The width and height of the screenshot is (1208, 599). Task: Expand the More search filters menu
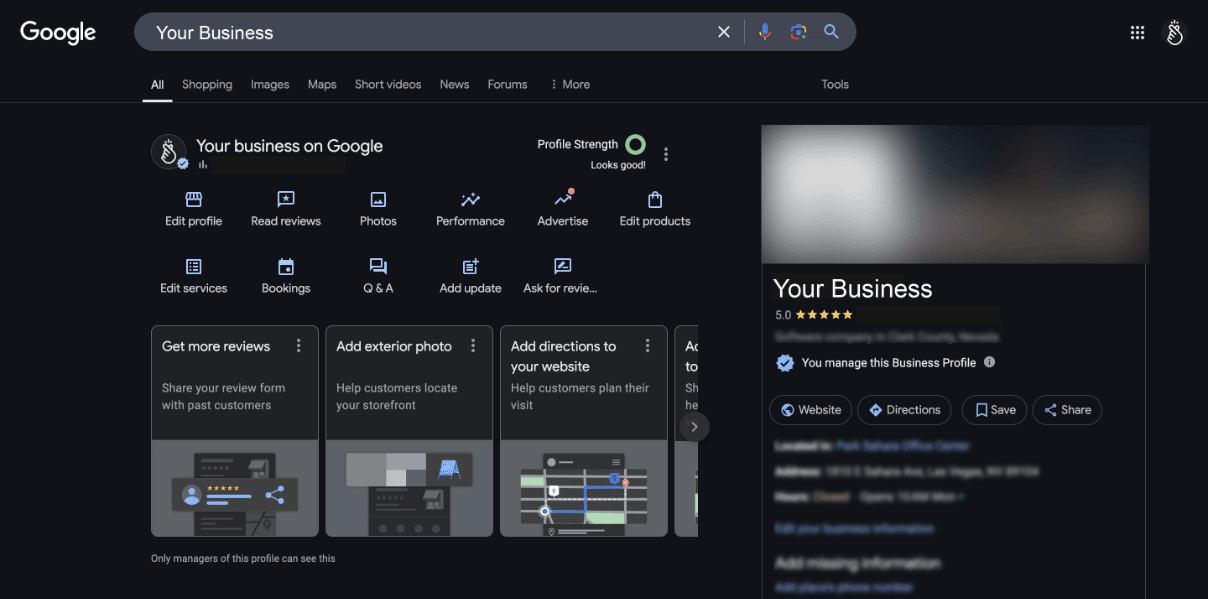570,84
